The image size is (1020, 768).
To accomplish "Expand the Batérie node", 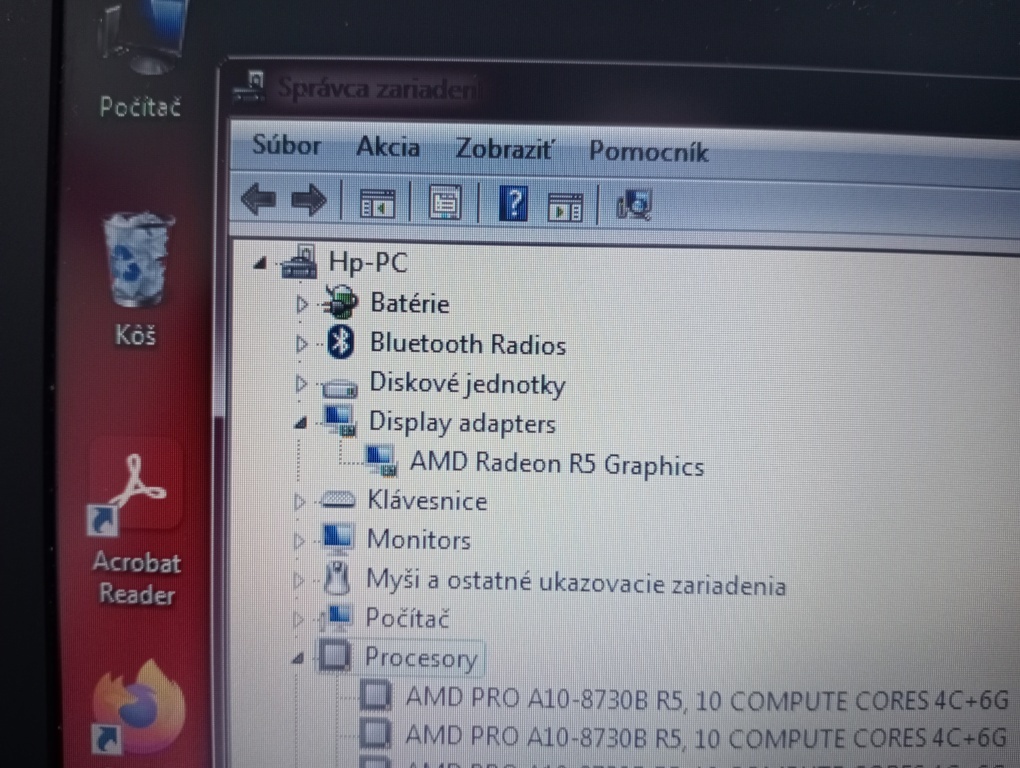I will point(301,304).
